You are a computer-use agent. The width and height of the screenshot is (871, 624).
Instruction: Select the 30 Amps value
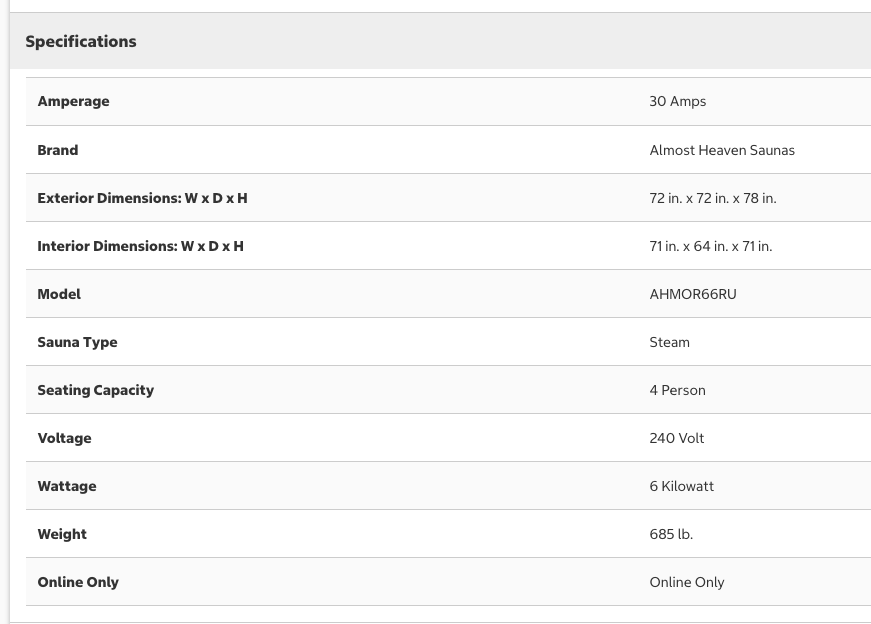677,101
